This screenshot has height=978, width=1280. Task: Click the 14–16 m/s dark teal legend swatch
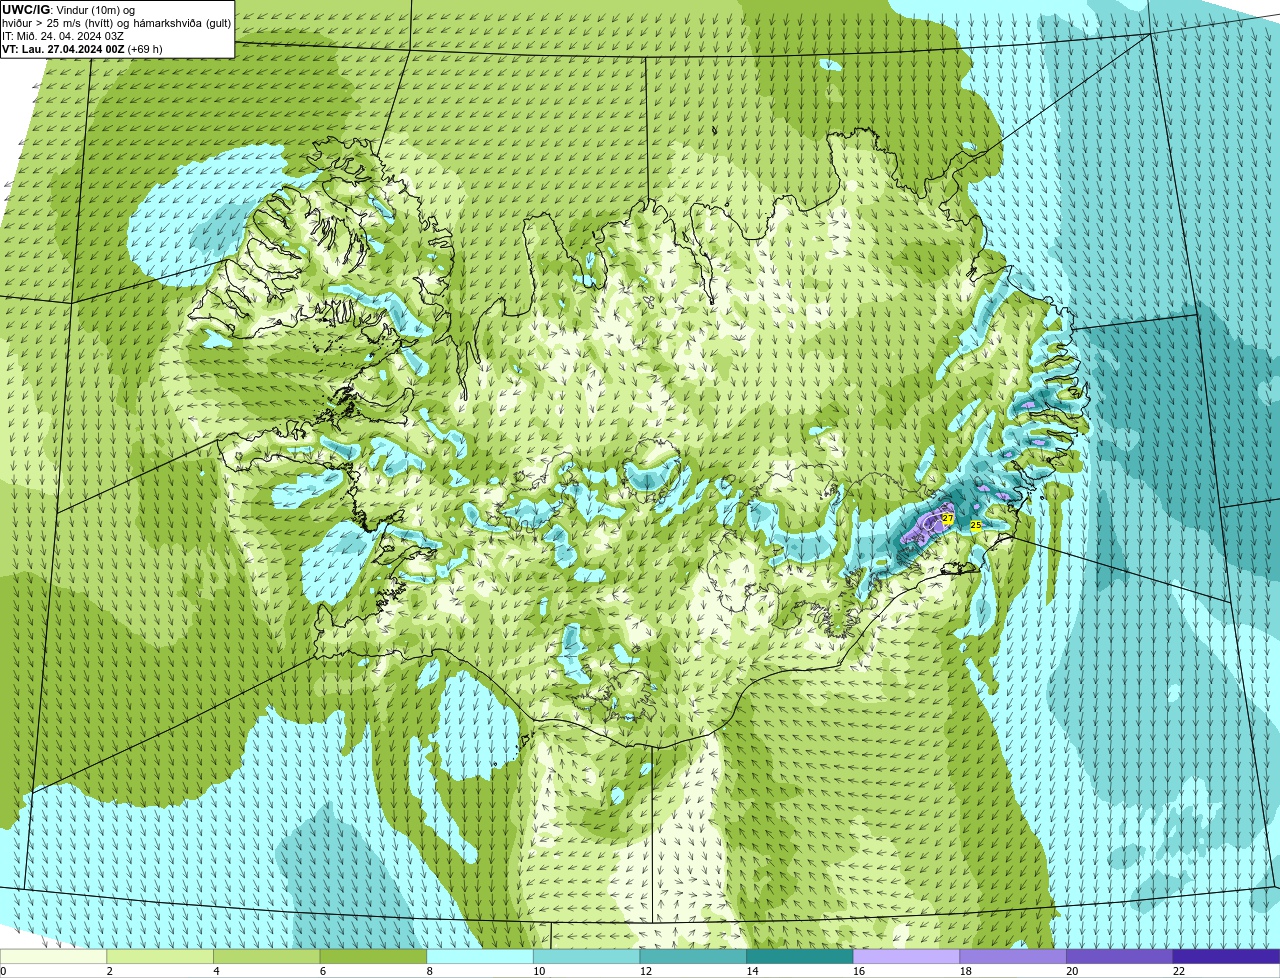coord(800,956)
